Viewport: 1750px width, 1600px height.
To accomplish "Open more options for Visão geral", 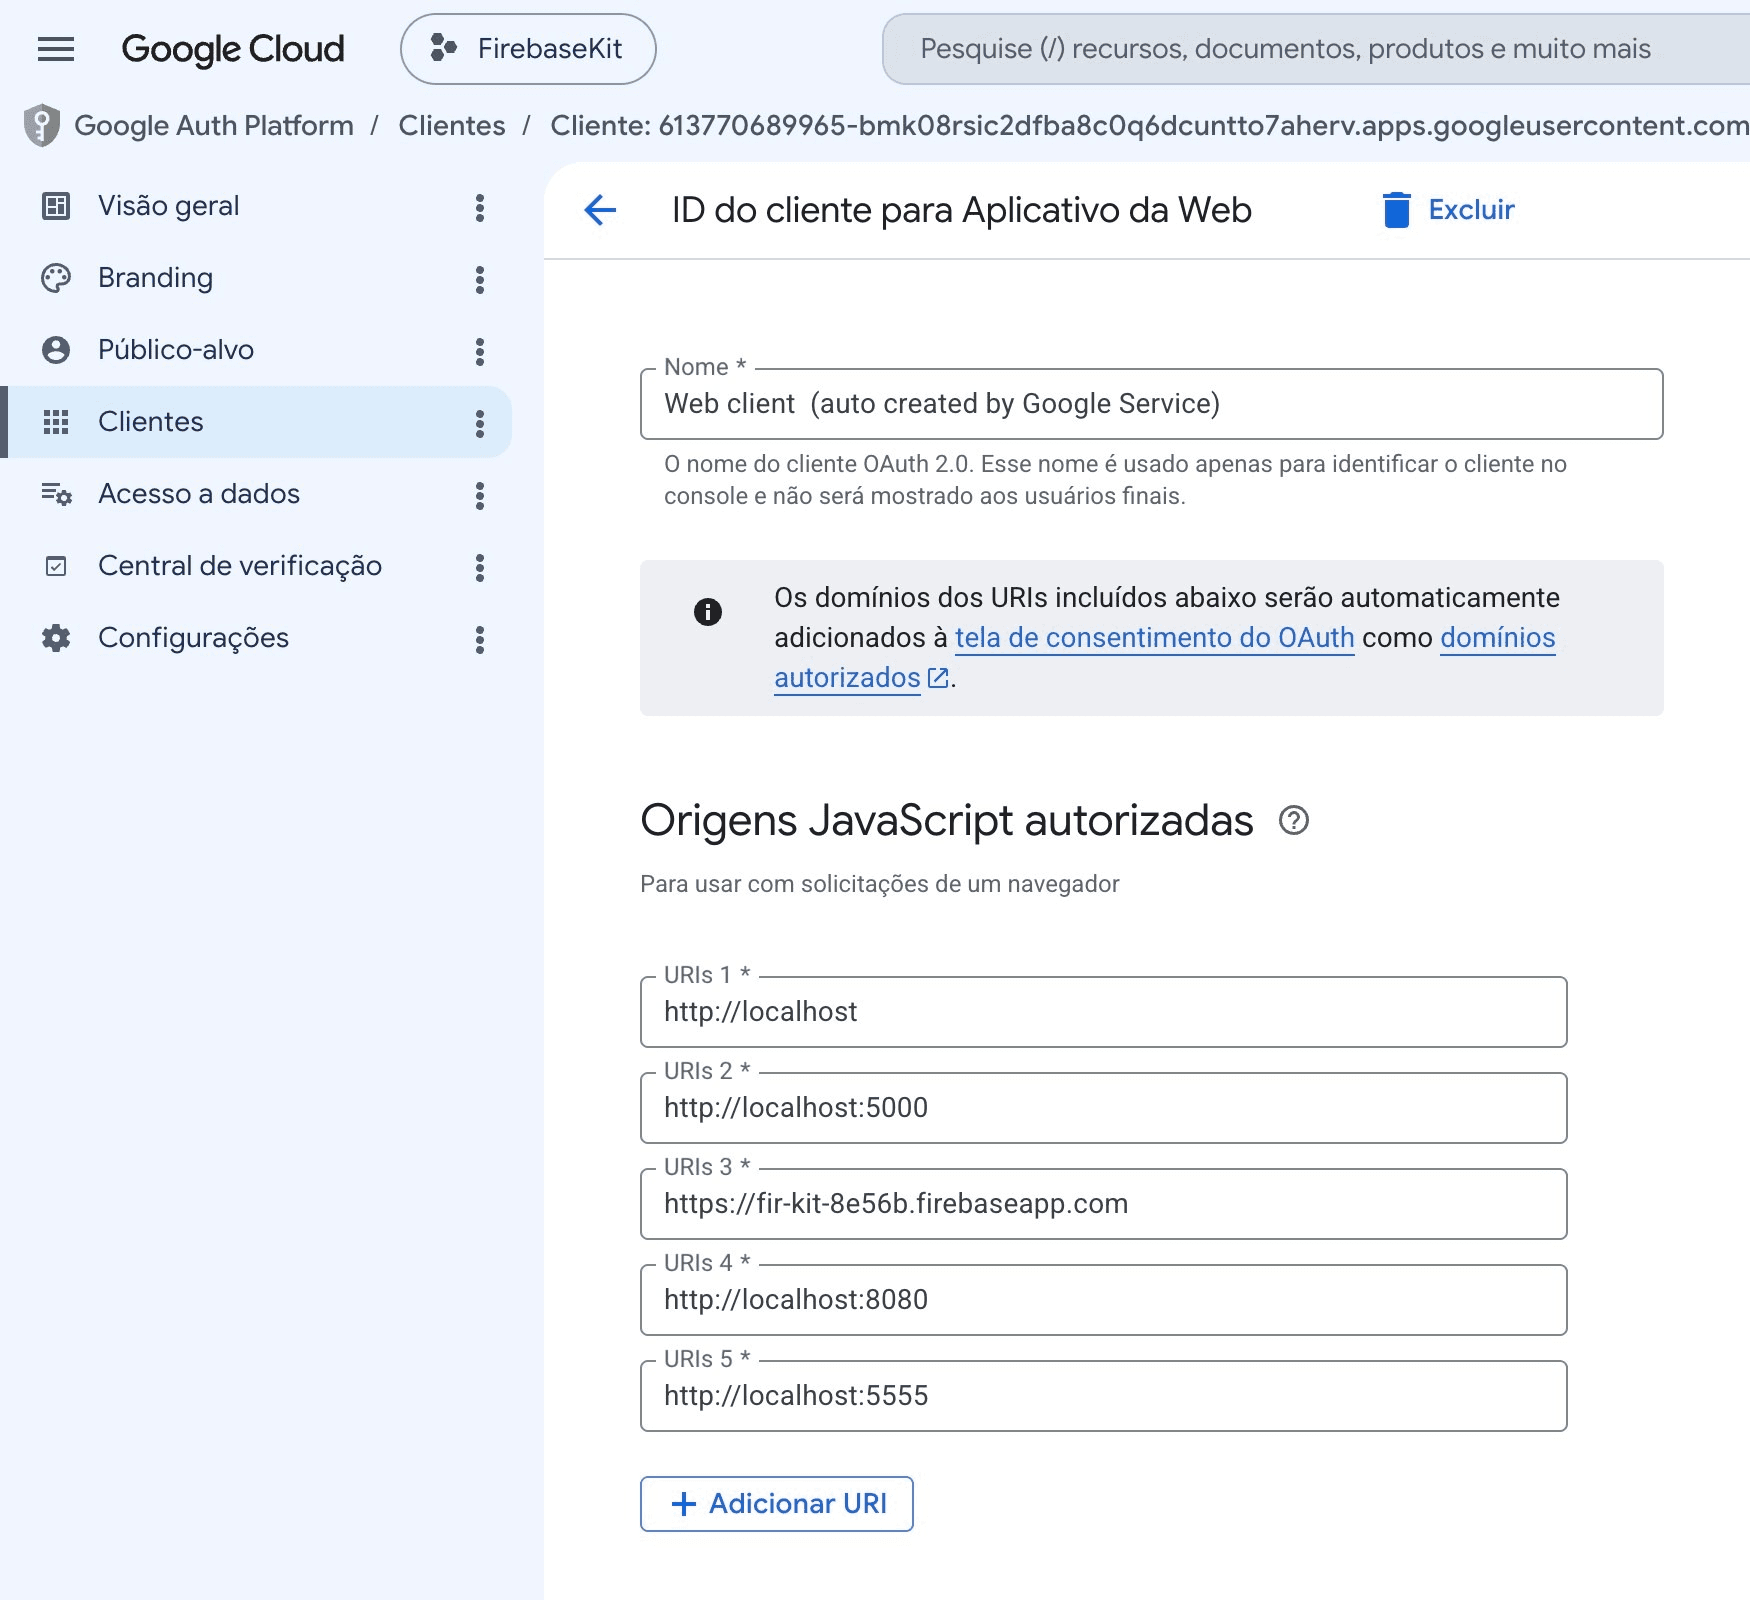I will click(480, 207).
